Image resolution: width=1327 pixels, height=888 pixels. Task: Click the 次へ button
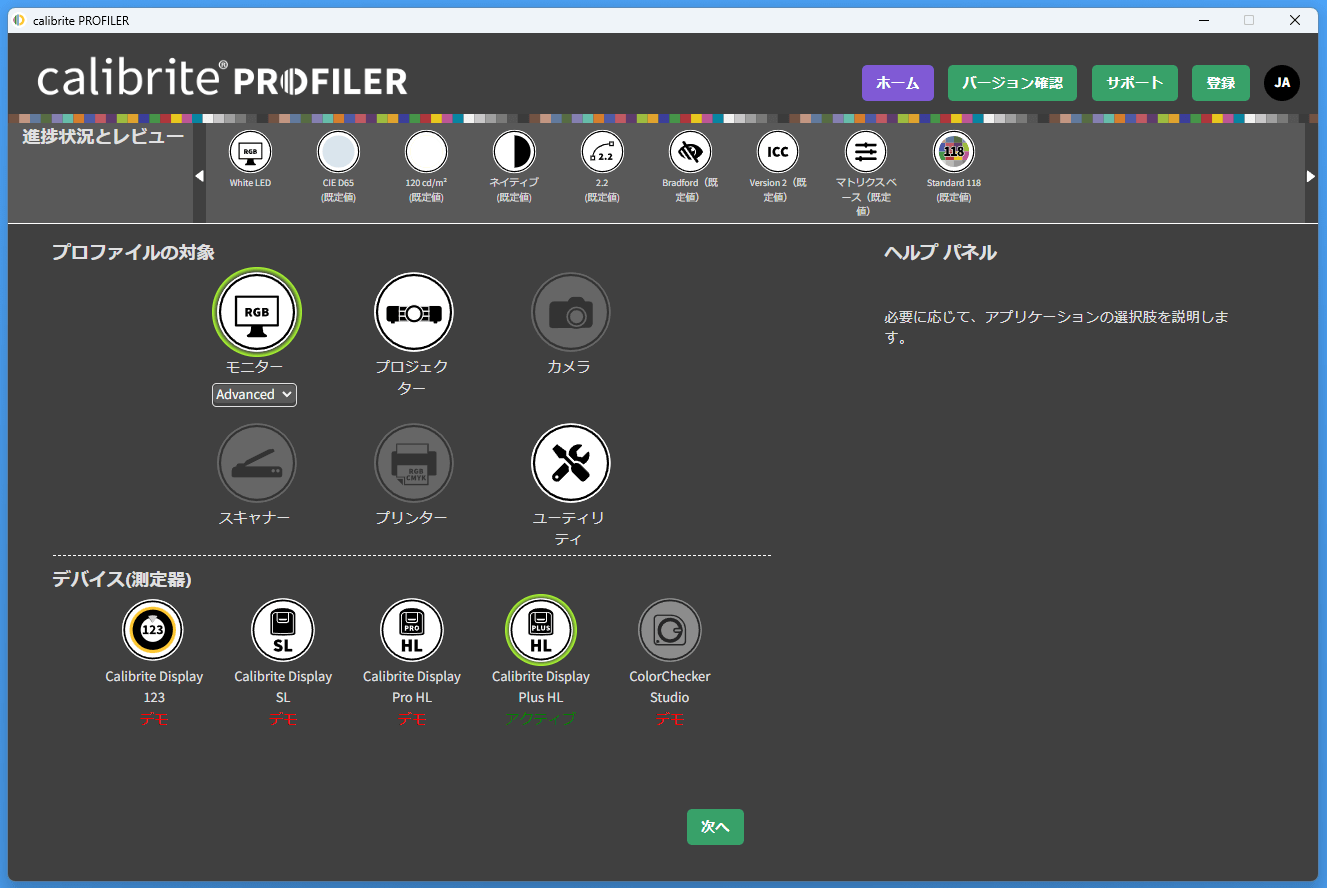[715, 827]
